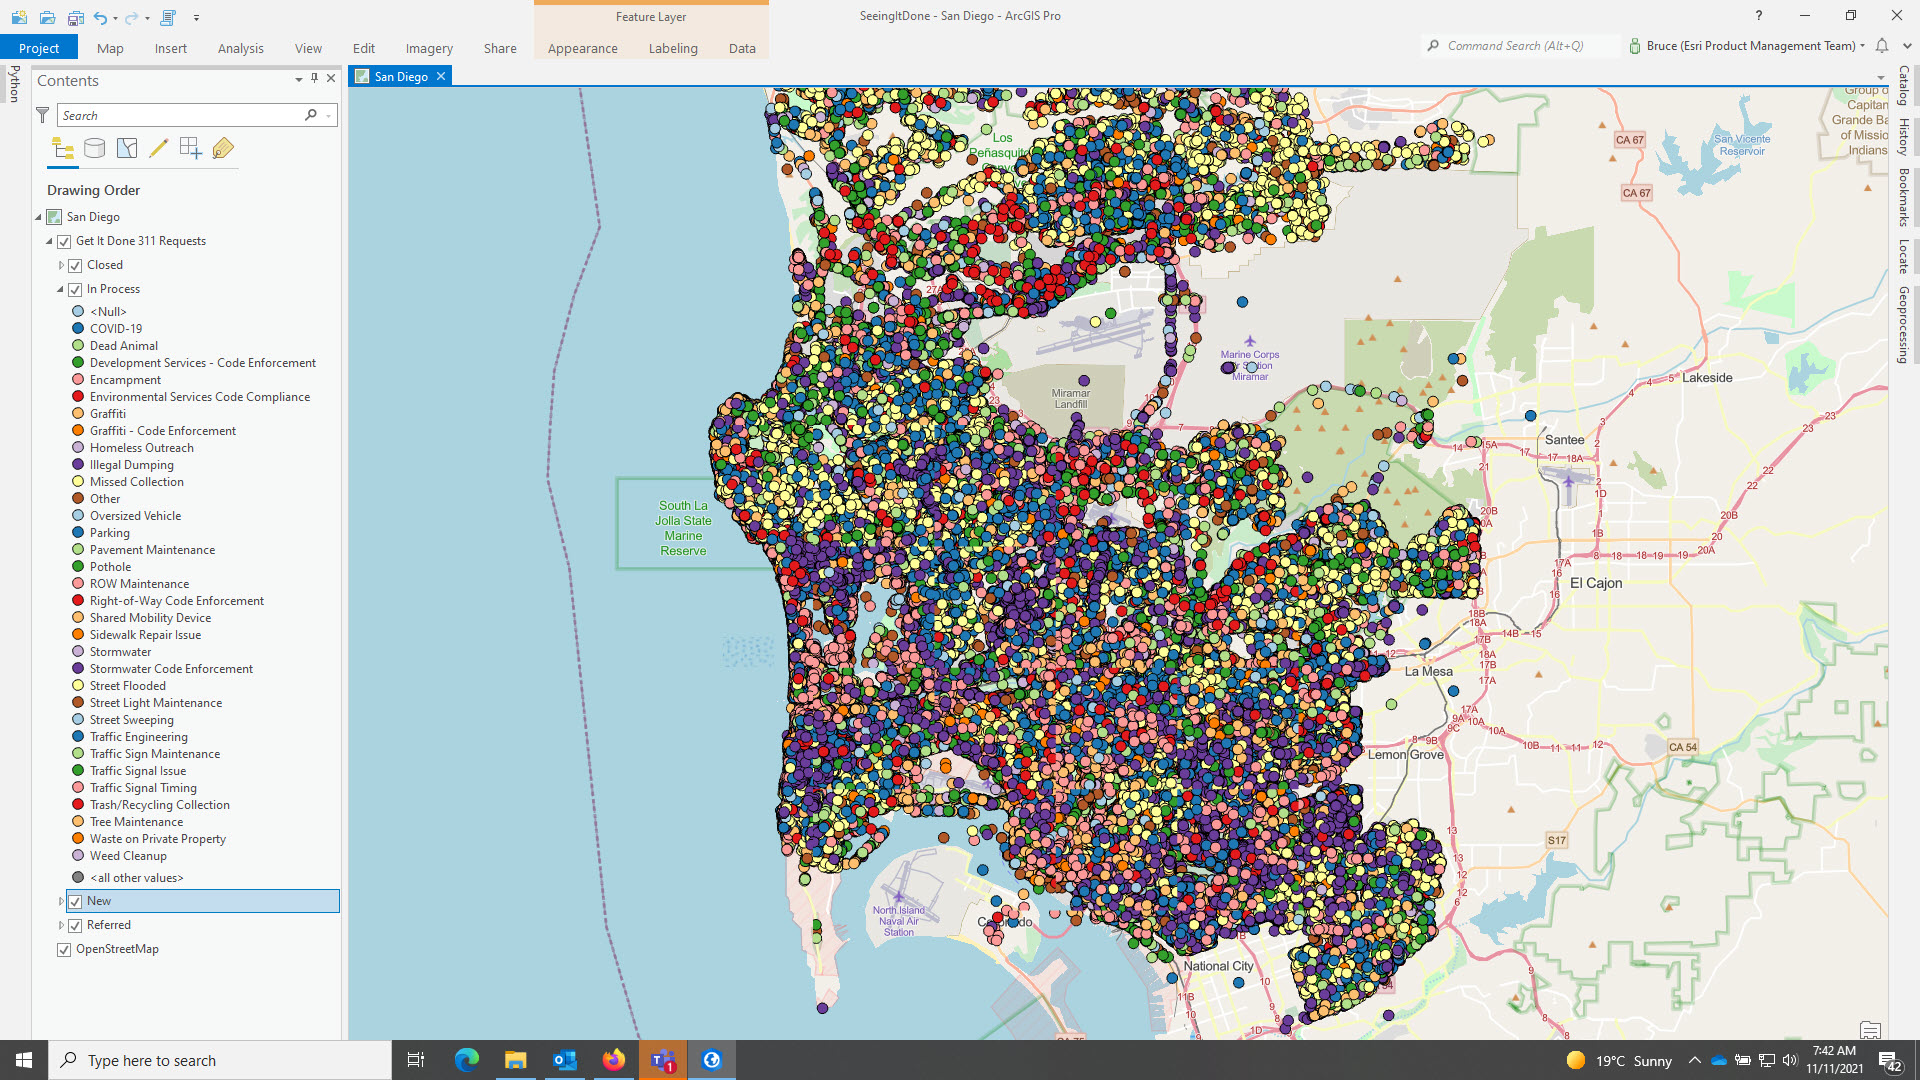Viewport: 1920px width, 1080px height.
Task: Toggle the New layer visibility checkbox
Action: pyautogui.click(x=75, y=902)
